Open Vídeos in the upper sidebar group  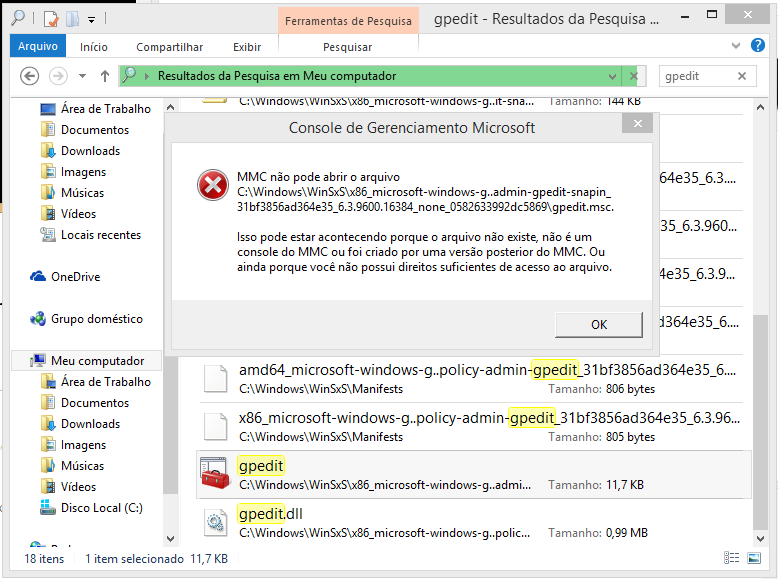pos(78,214)
